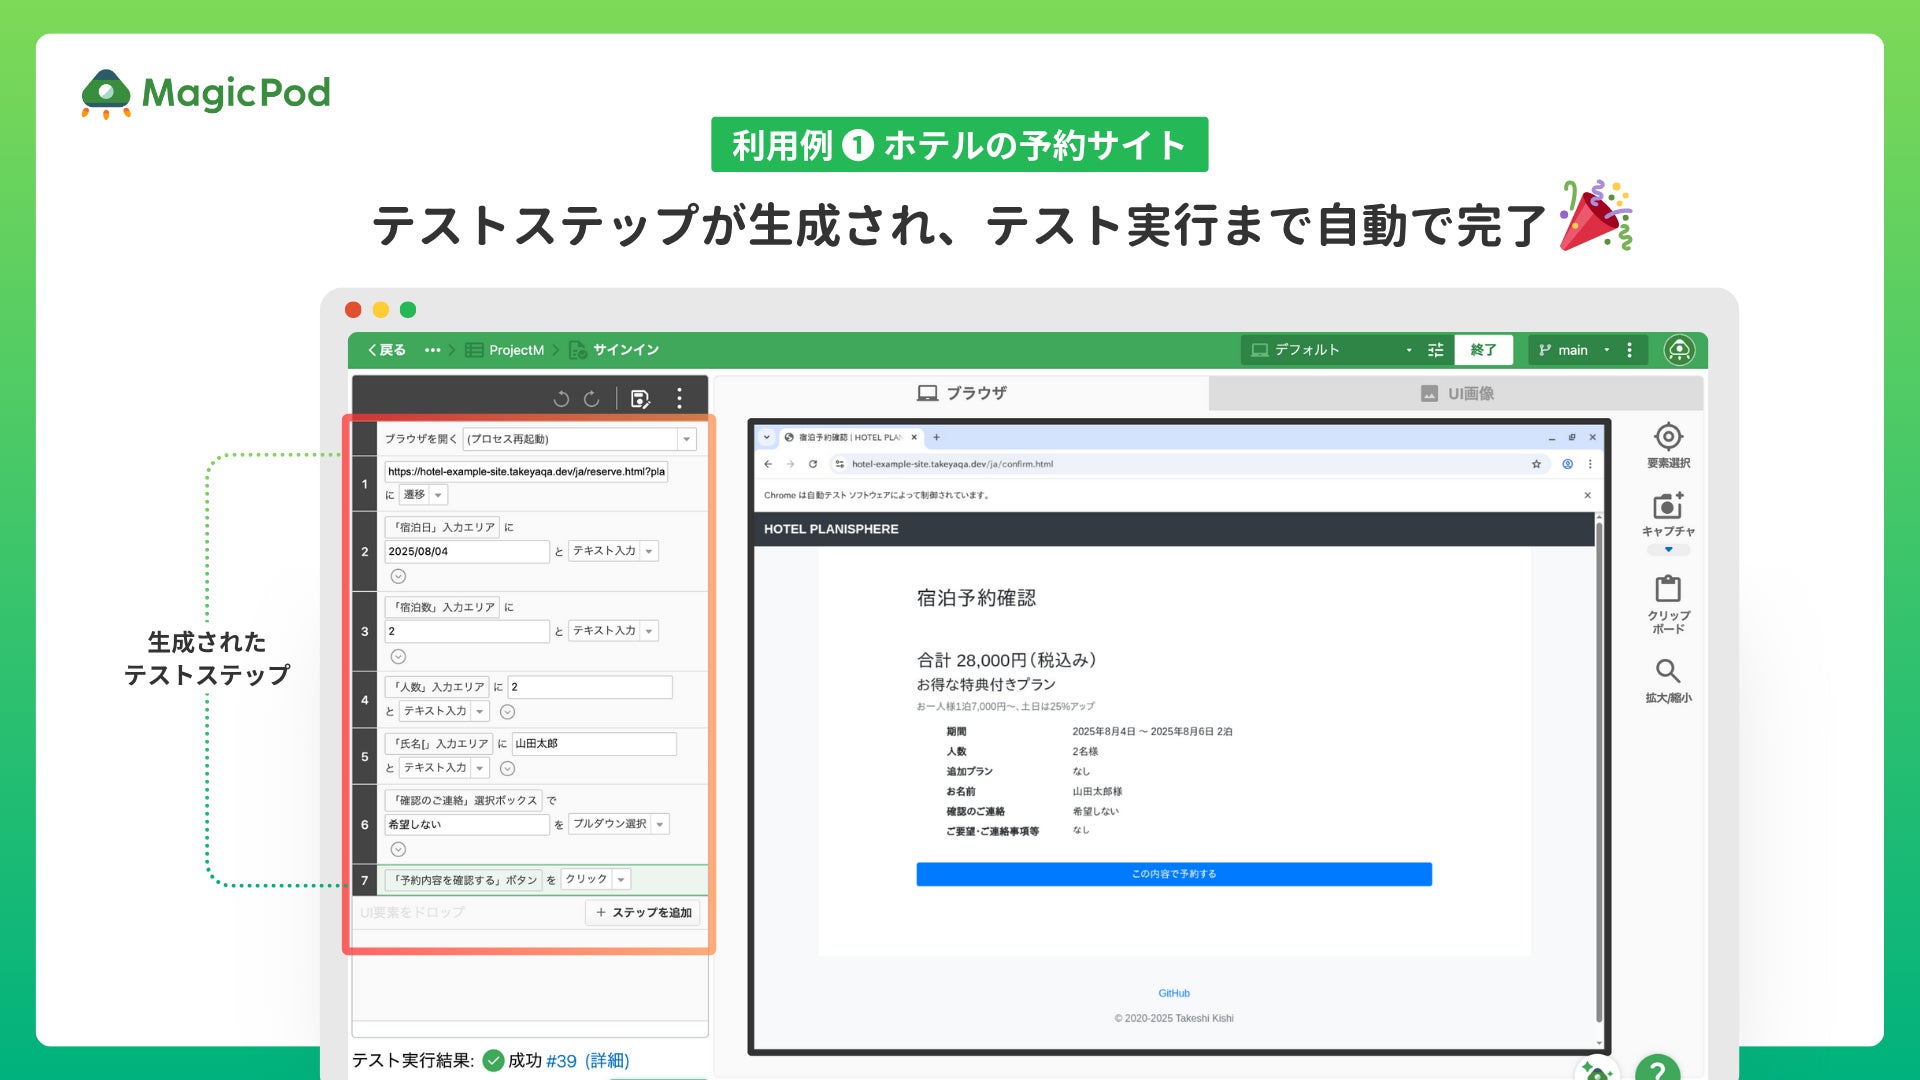The width and height of the screenshot is (1920, 1080).
Task: Click the undo arrow in test editor toolbar
Action: tap(561, 399)
